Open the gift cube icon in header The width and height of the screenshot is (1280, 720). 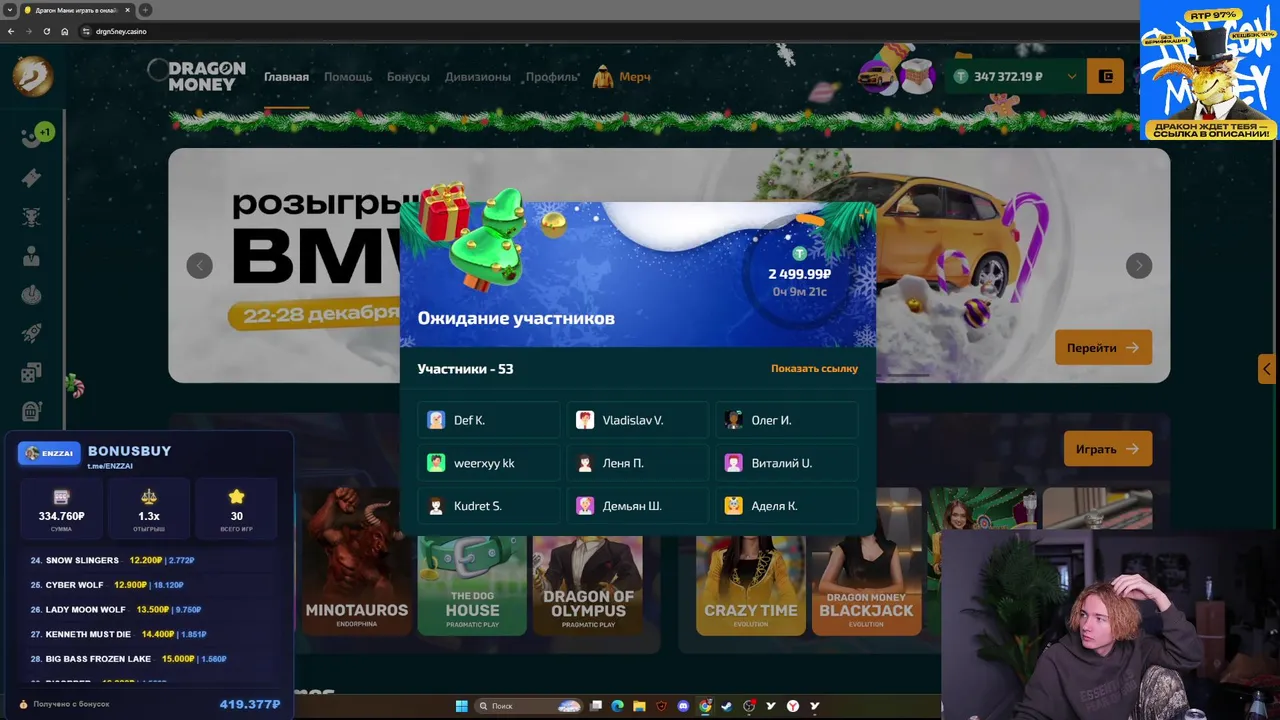[x=915, y=76]
